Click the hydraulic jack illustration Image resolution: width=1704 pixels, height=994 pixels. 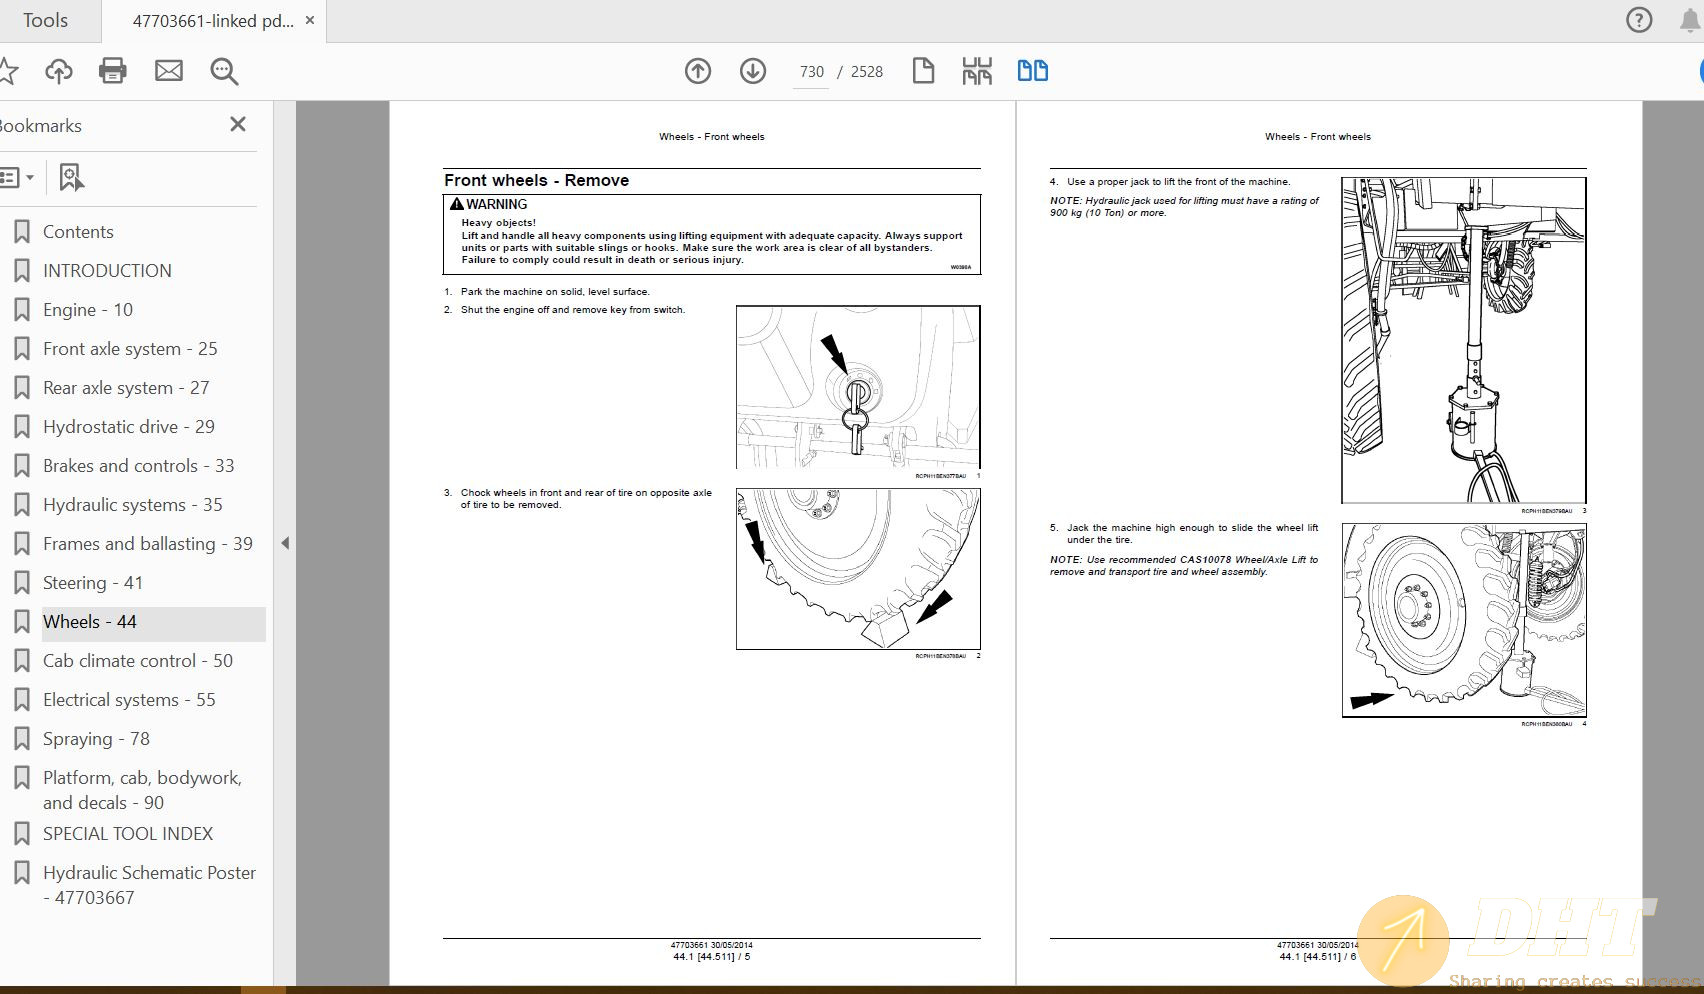(x=1463, y=340)
